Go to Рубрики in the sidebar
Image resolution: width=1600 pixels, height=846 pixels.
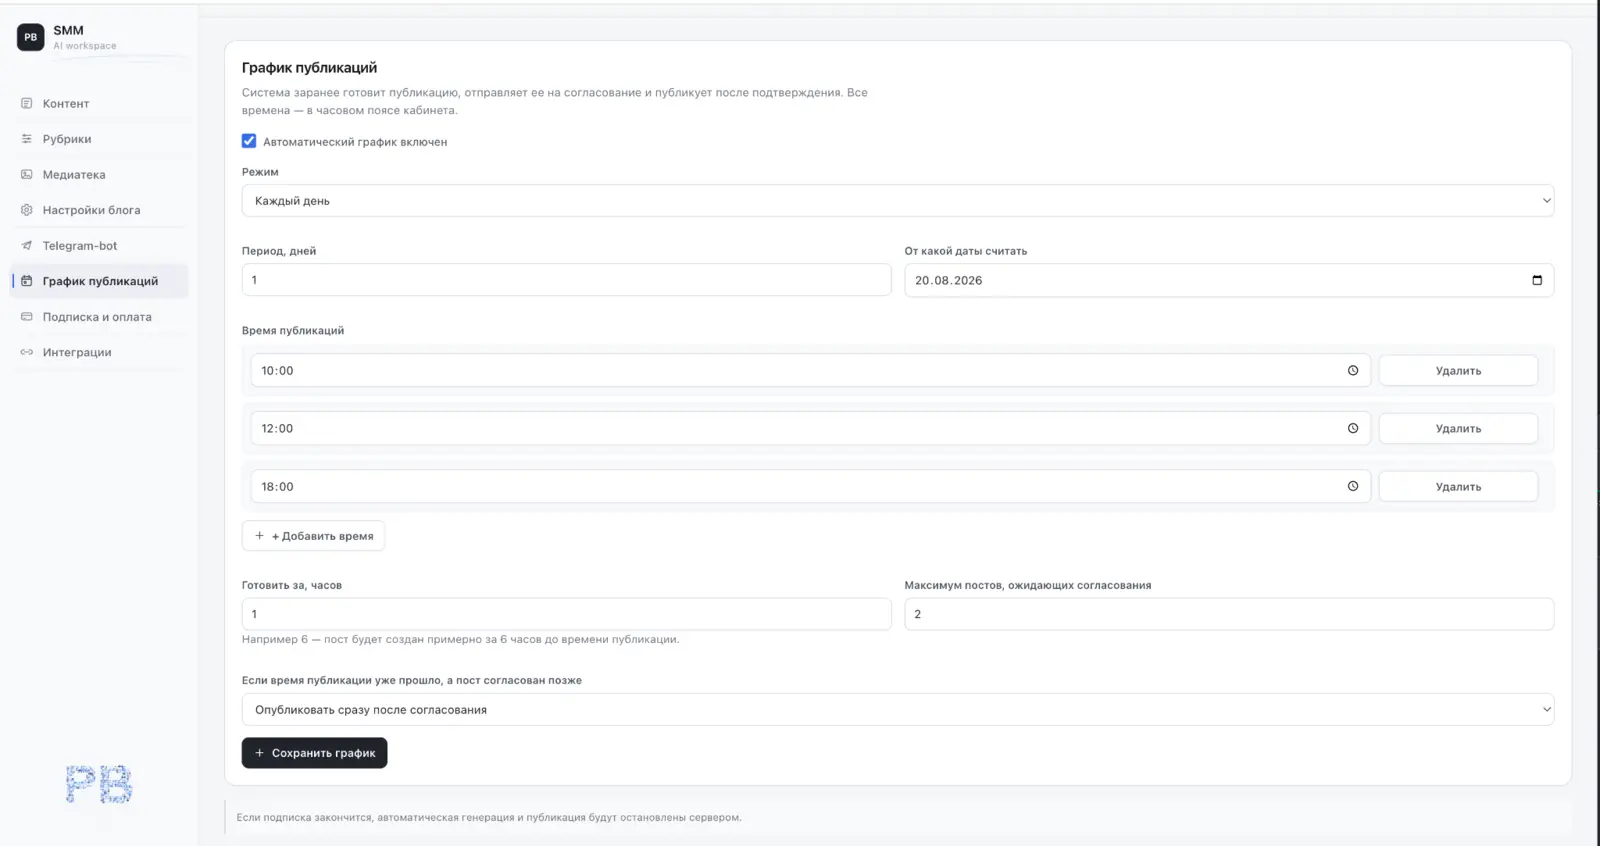tap(99, 139)
